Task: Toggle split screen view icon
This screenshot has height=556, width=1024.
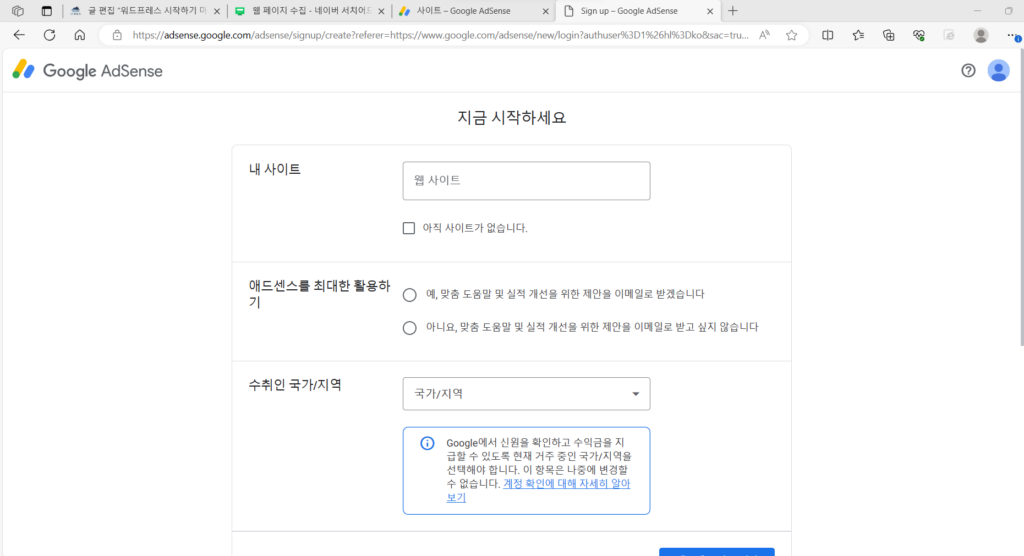Action: [x=827, y=35]
